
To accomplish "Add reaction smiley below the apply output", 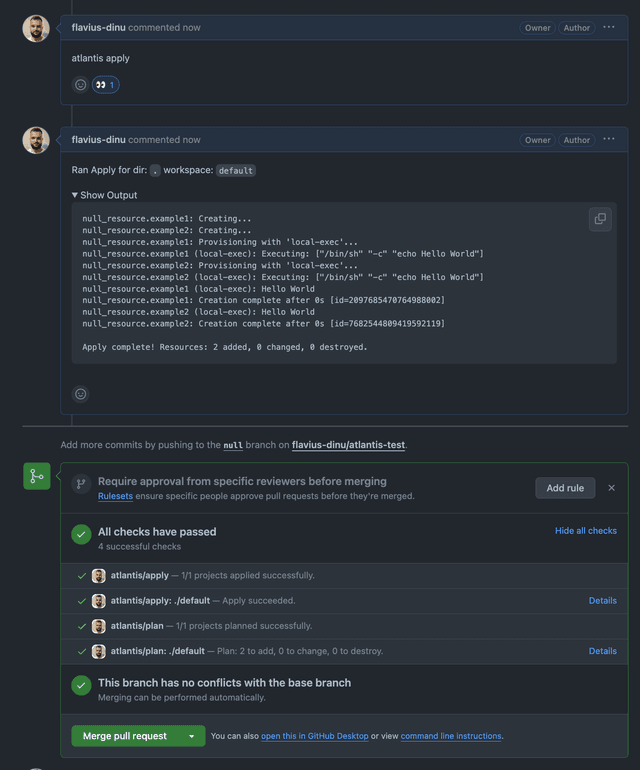I will 81,394.
